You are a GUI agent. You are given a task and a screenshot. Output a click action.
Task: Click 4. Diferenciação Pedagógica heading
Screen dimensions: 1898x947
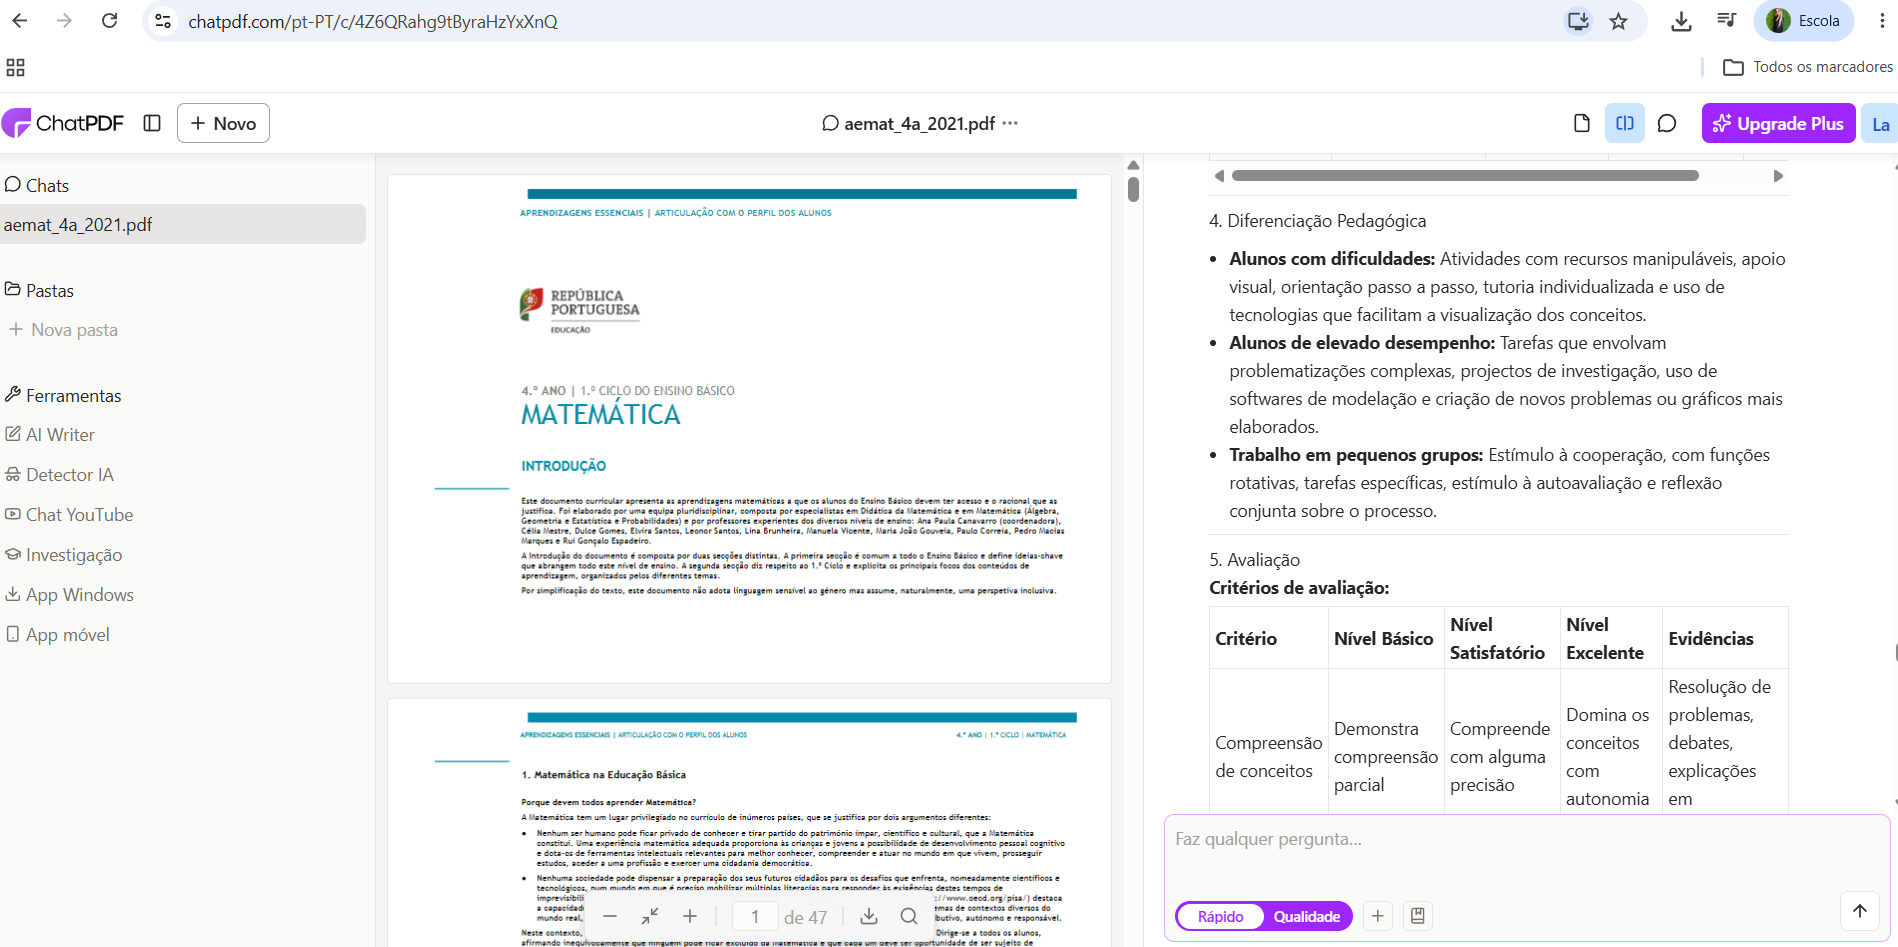coord(1317,221)
